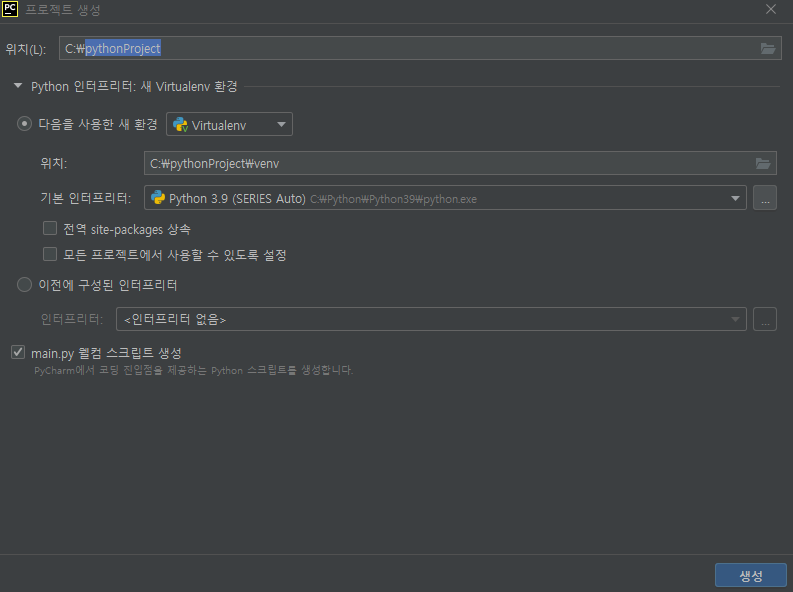The image size is (793, 592).
Task: Click the PyCharm script description text
Action: (193, 371)
